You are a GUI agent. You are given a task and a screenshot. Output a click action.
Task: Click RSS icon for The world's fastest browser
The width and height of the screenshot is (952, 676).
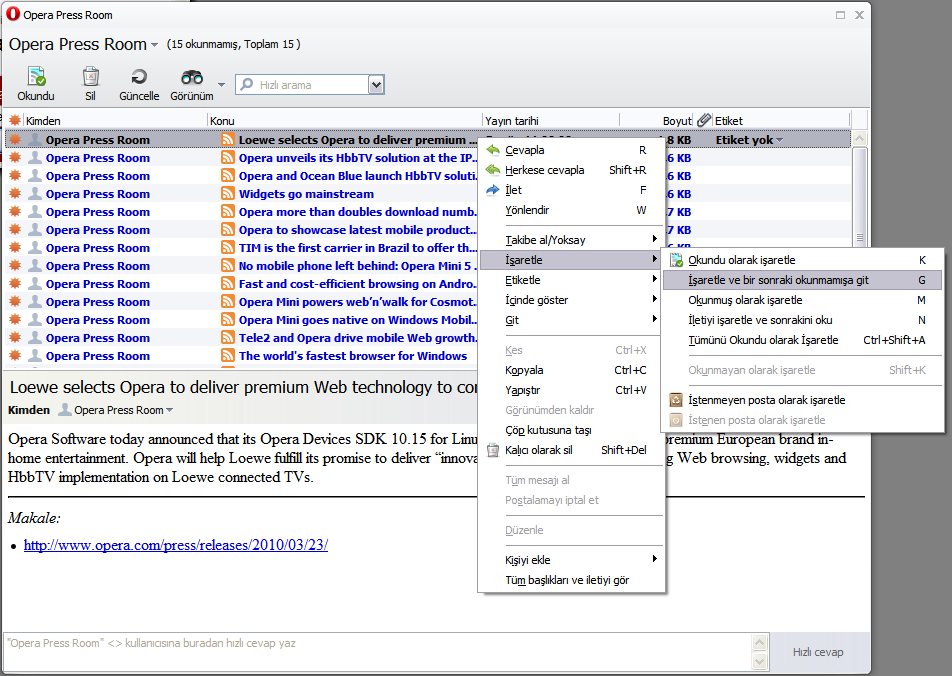point(228,356)
